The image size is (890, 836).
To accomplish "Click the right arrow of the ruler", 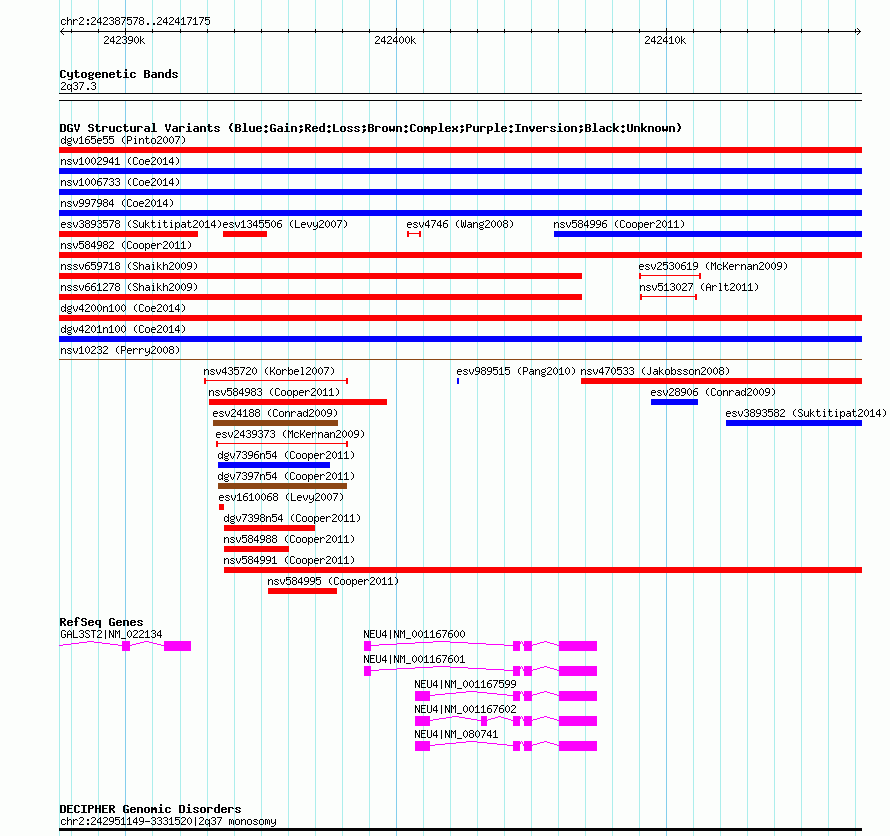I will coord(858,32).
